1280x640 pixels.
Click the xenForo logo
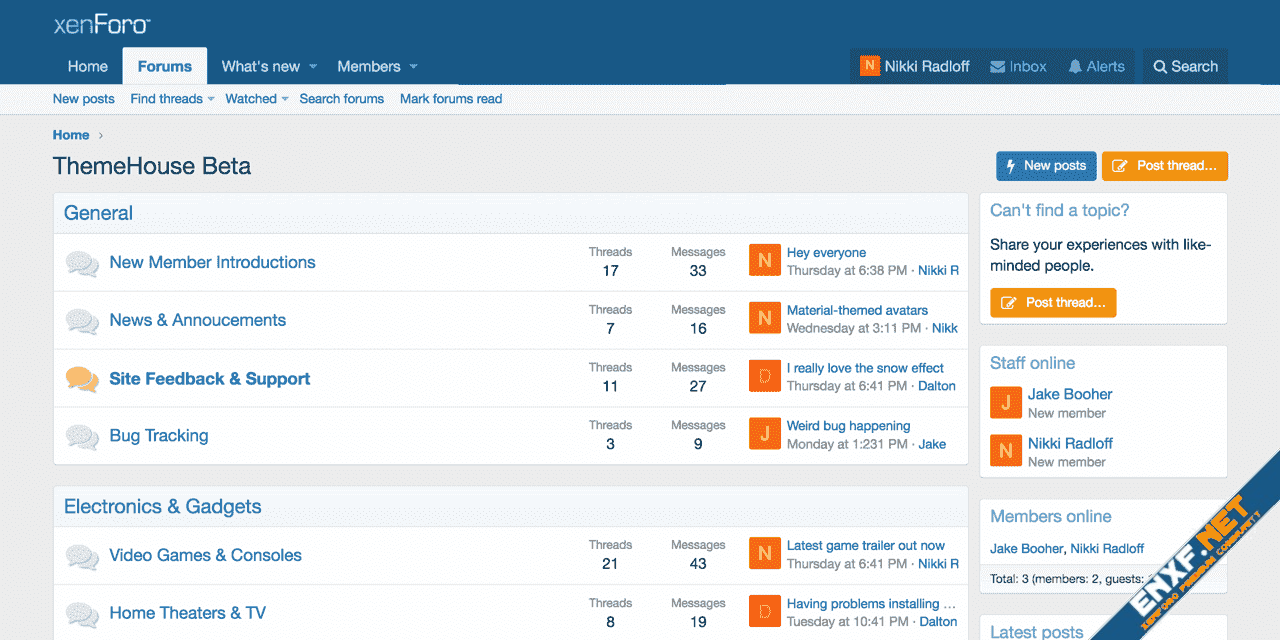coord(101,25)
